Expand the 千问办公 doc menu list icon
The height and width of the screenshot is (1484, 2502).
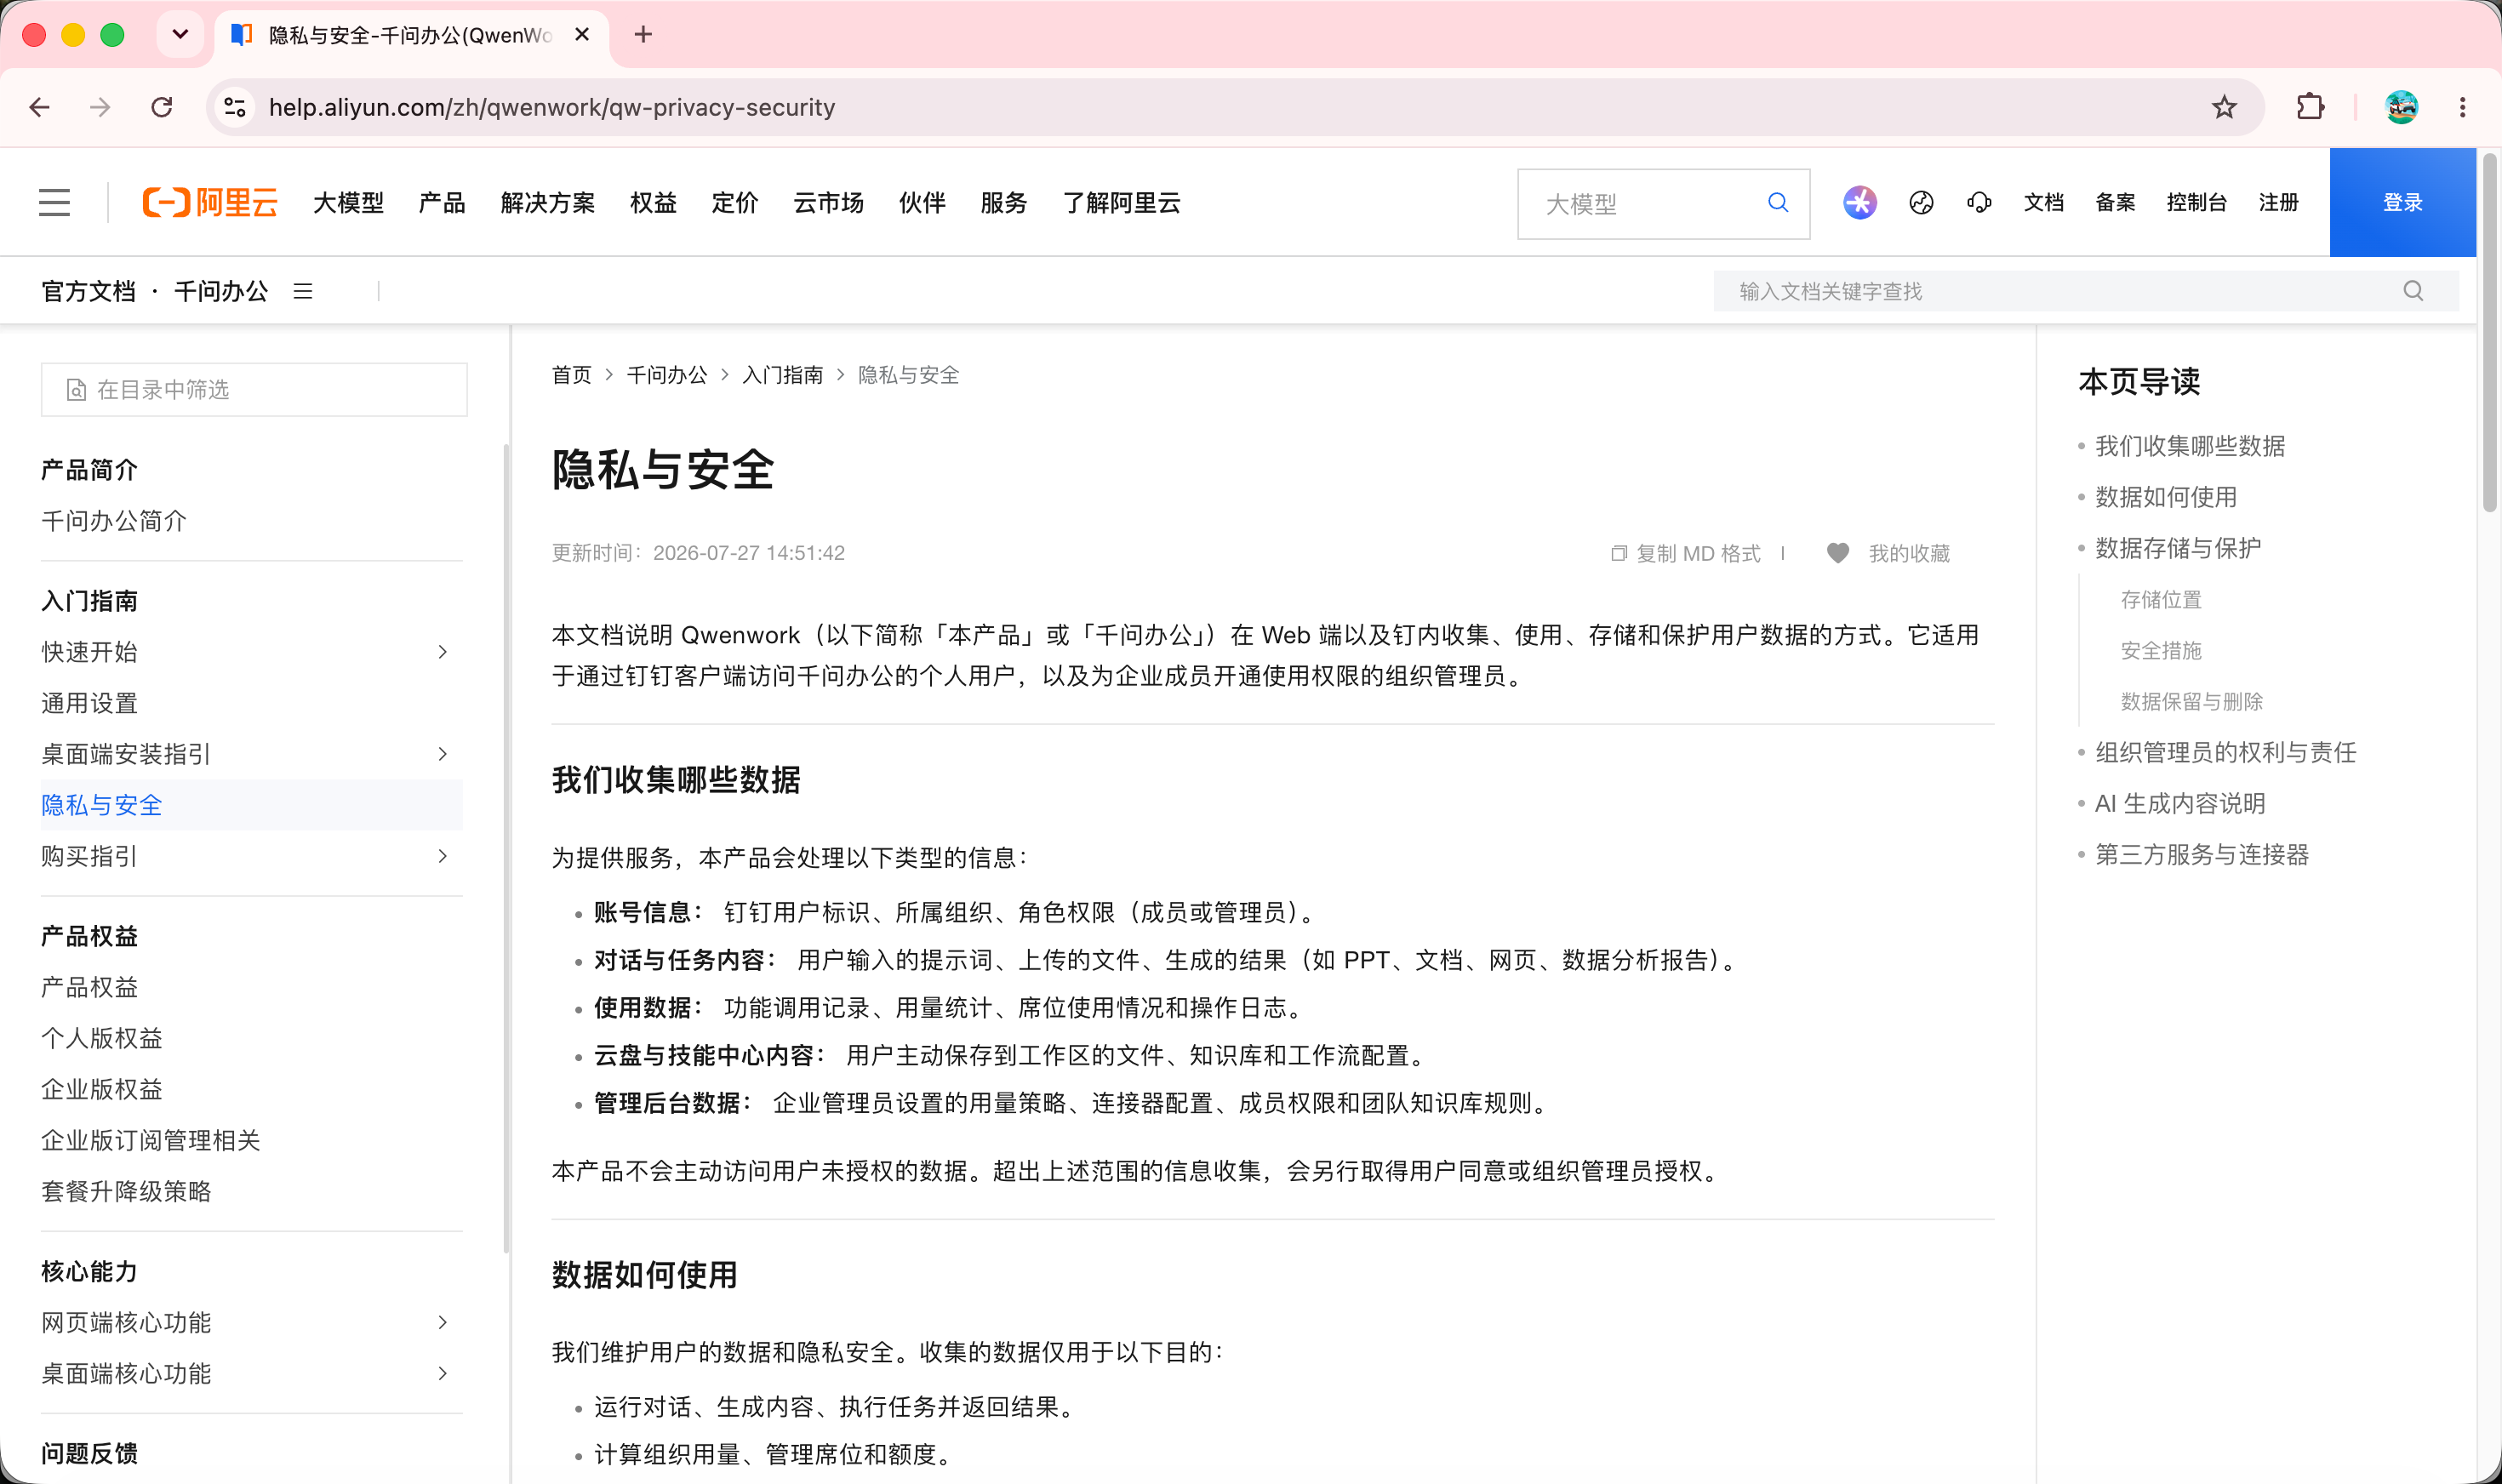point(303,291)
